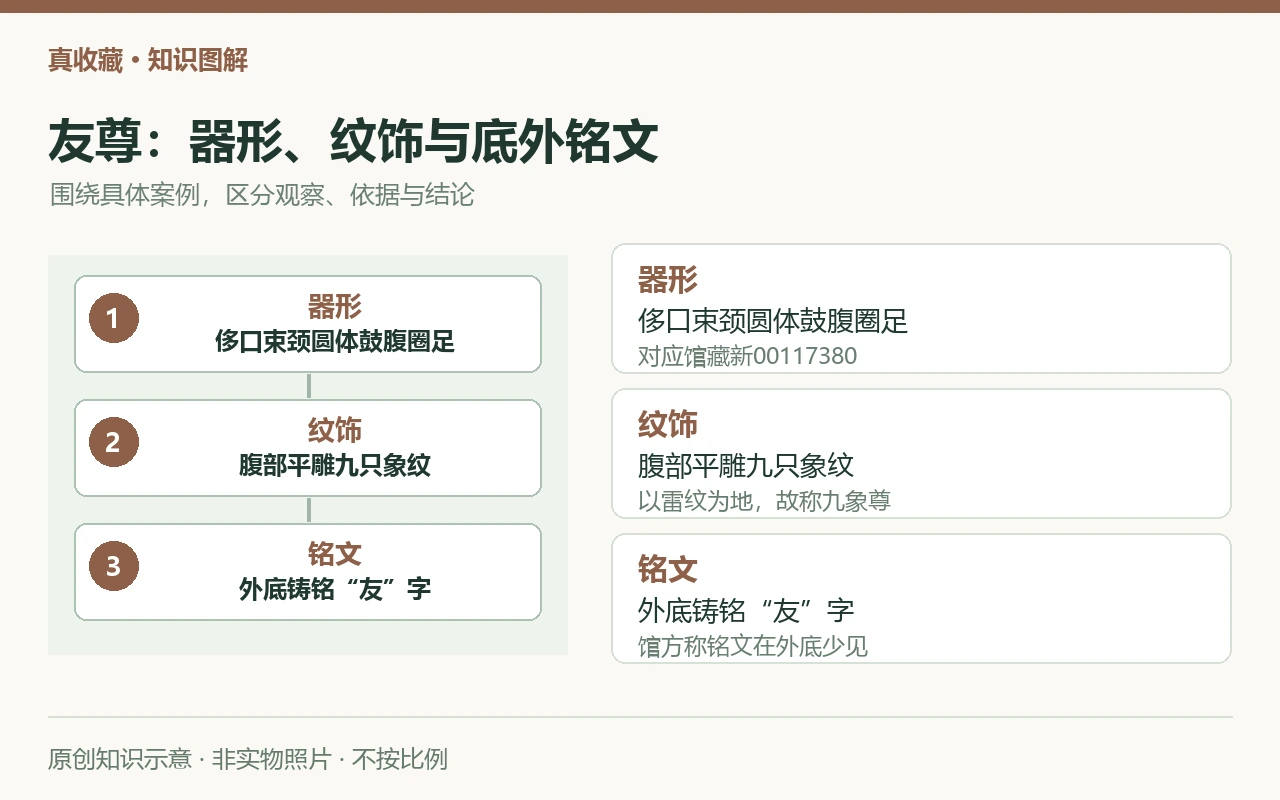Image resolution: width=1280 pixels, height=800 pixels.
Task: Click the brown step circle numbered 2
Action: [x=113, y=442]
